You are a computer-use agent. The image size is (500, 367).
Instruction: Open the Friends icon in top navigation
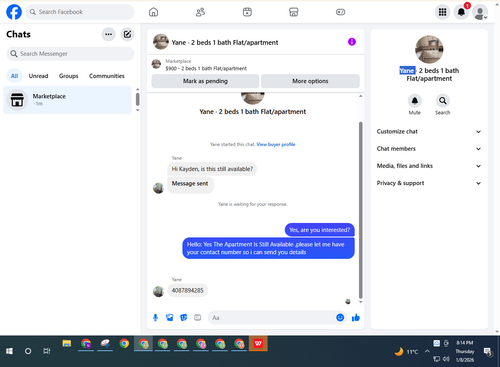[200, 12]
